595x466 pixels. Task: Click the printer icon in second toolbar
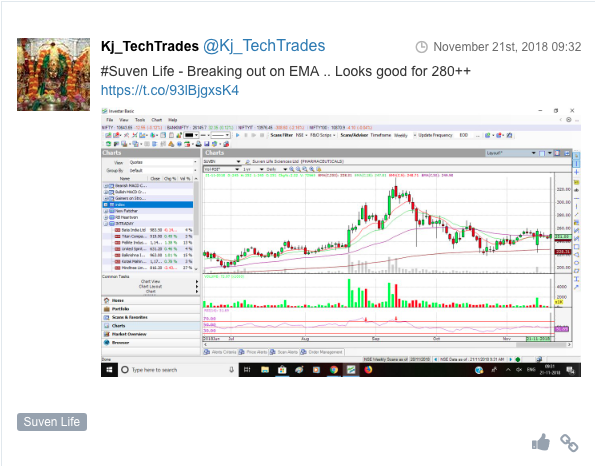point(198,144)
